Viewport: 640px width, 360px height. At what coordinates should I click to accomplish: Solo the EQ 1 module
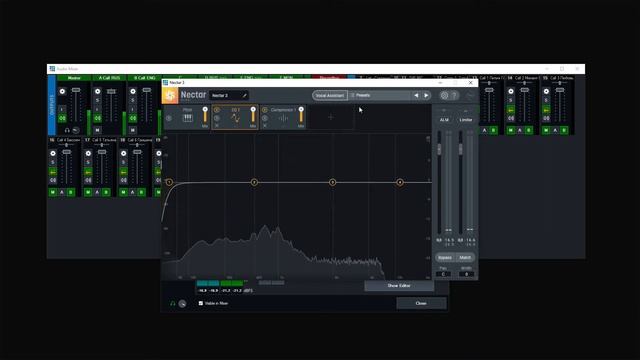(x=217, y=118)
